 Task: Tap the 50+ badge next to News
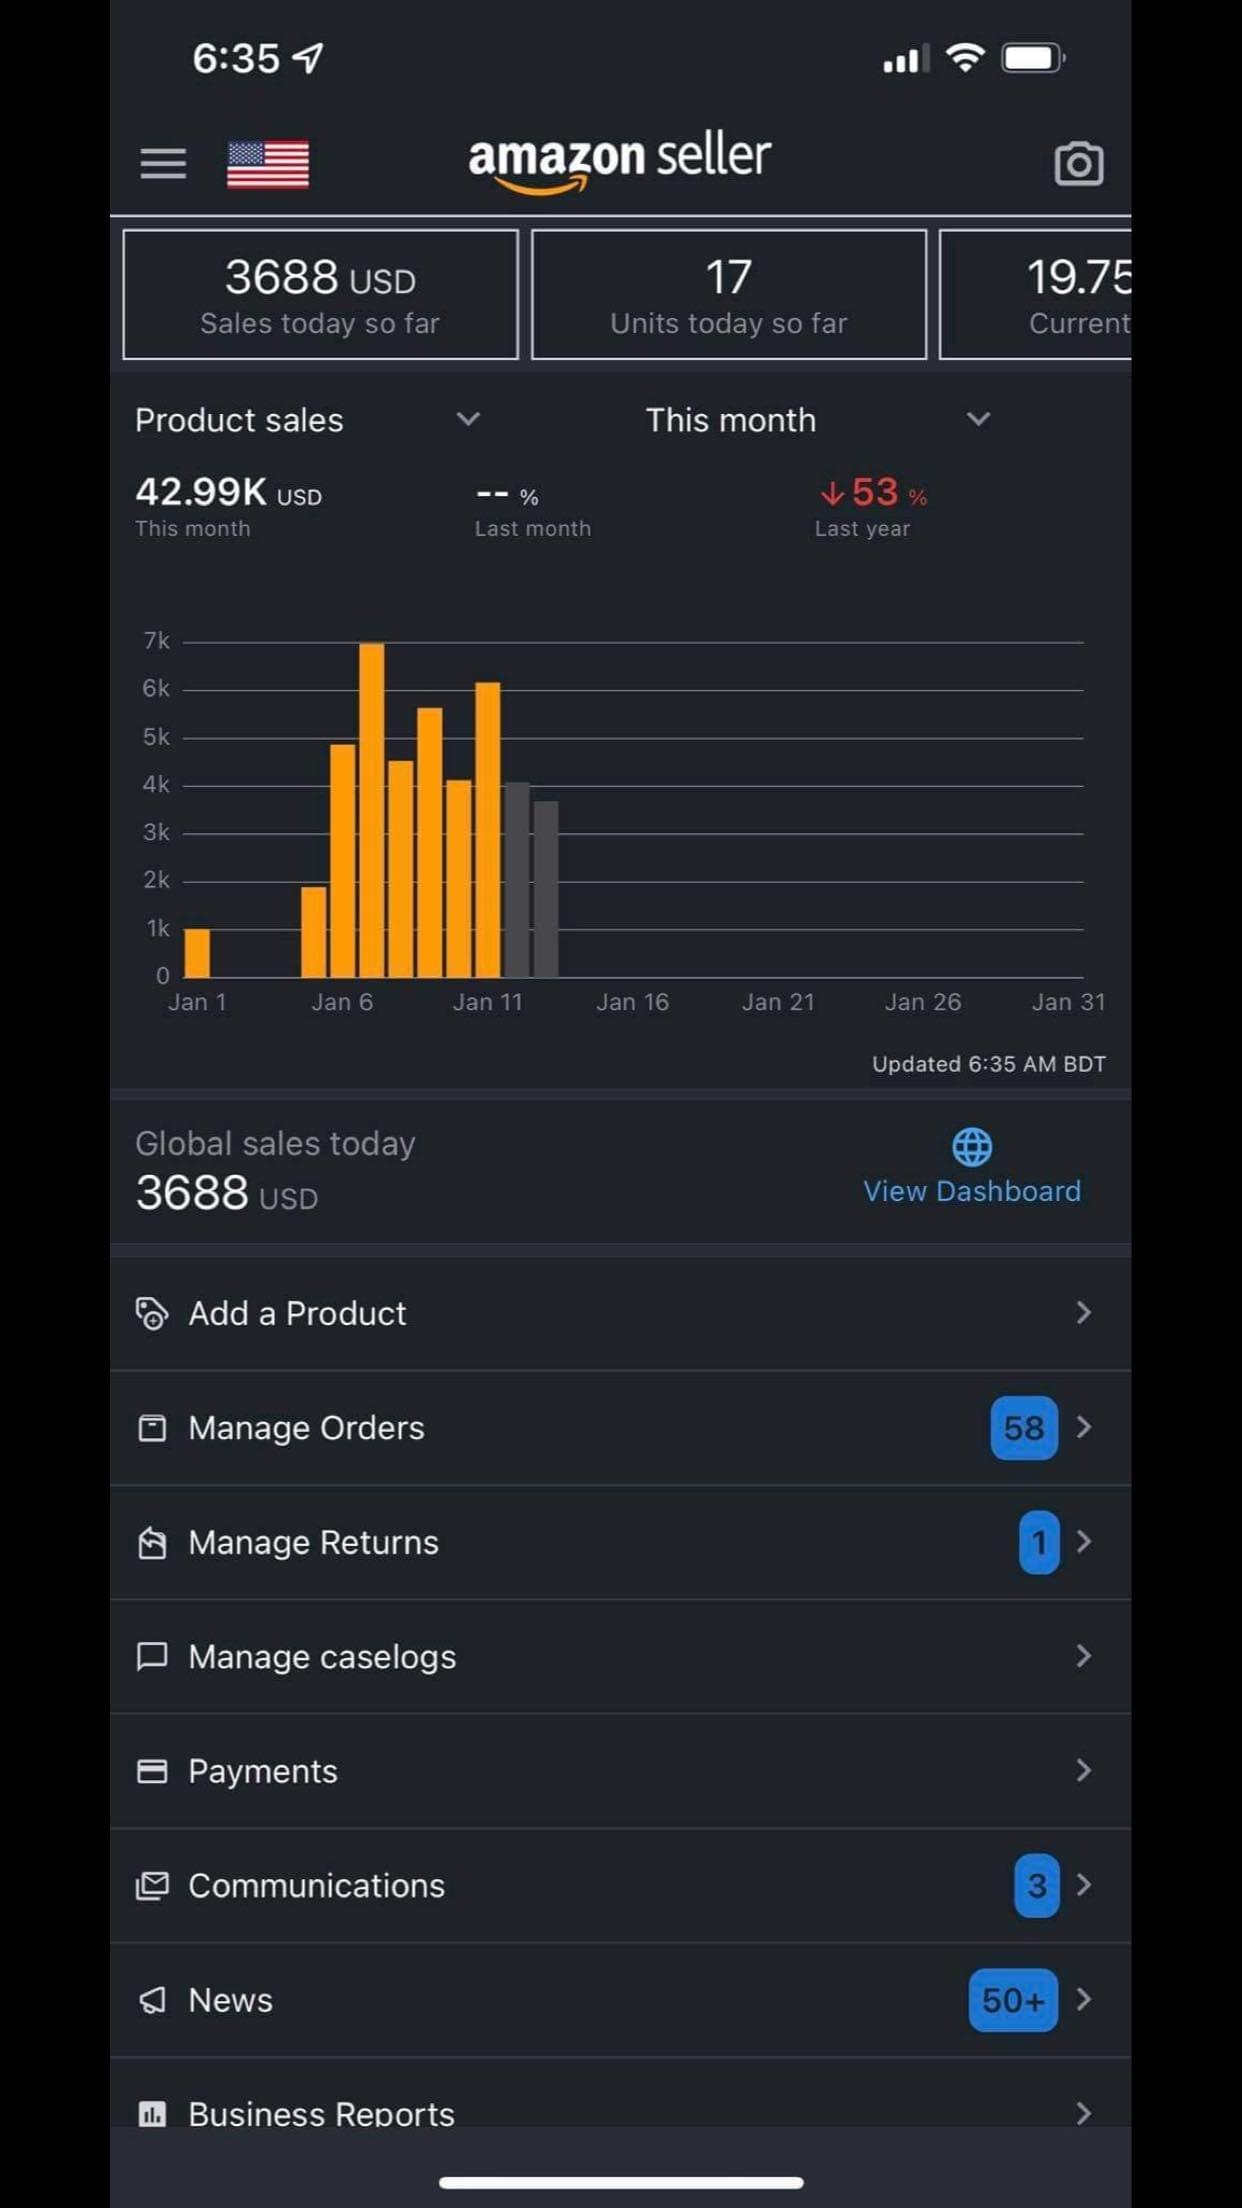(x=1012, y=2000)
